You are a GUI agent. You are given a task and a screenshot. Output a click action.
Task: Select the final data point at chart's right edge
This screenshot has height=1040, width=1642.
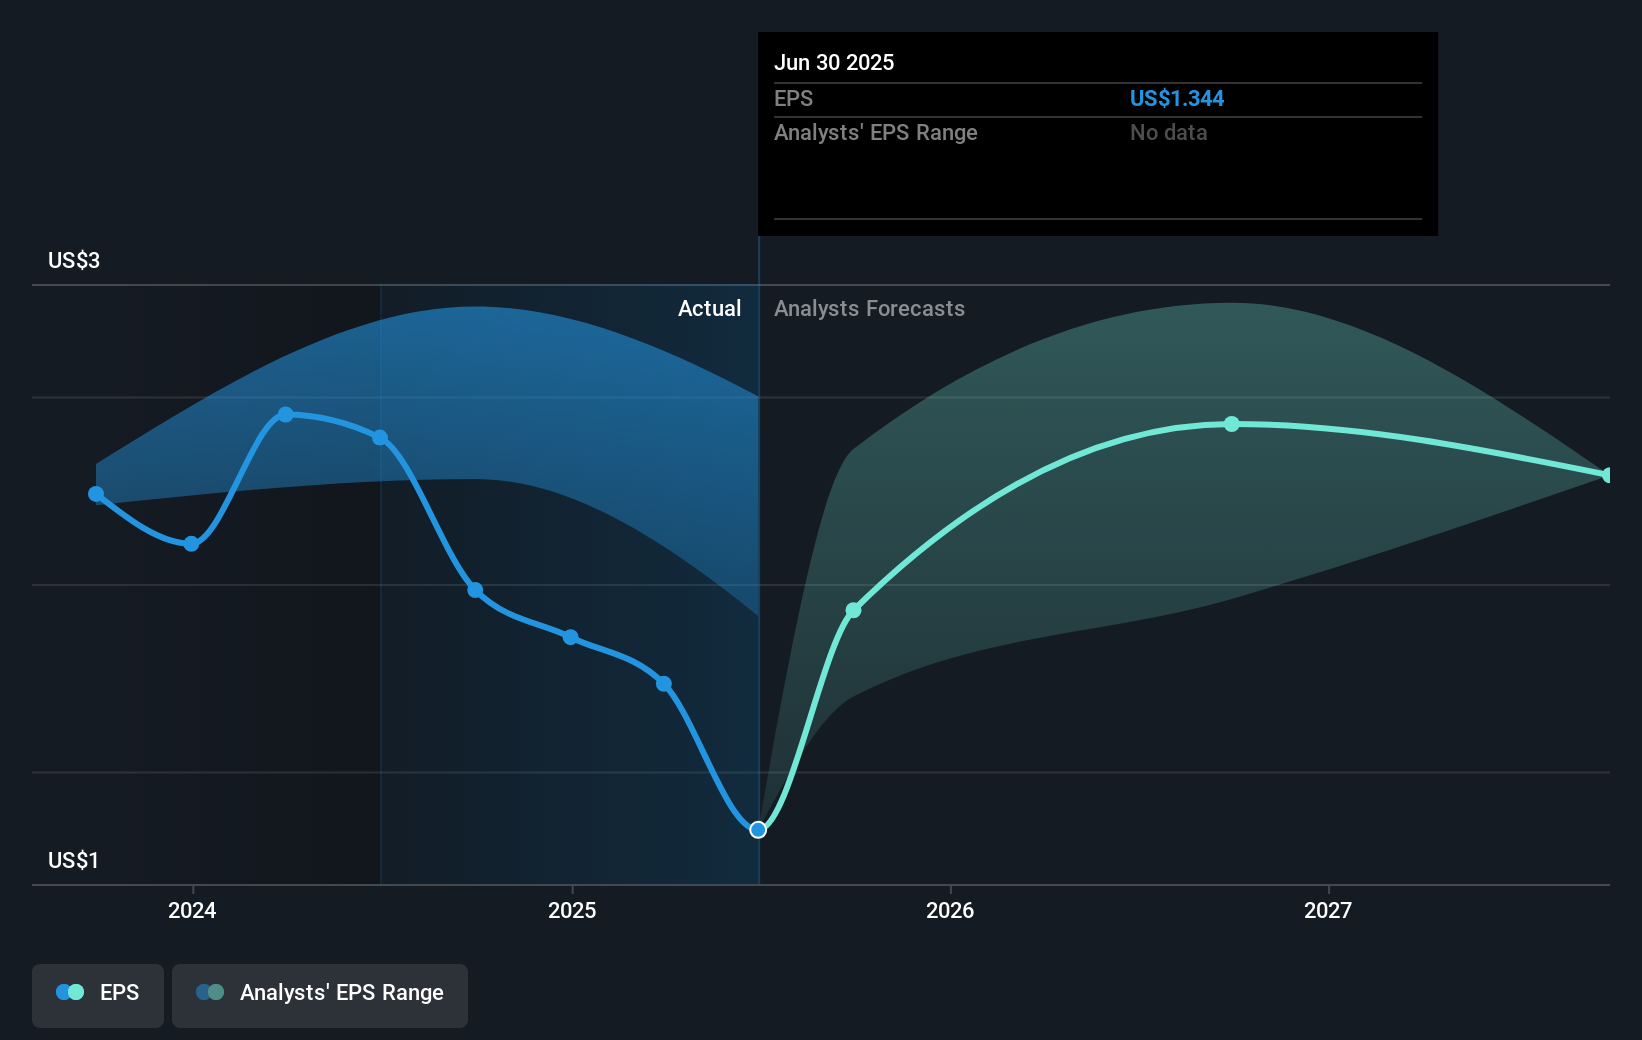pos(1607,475)
